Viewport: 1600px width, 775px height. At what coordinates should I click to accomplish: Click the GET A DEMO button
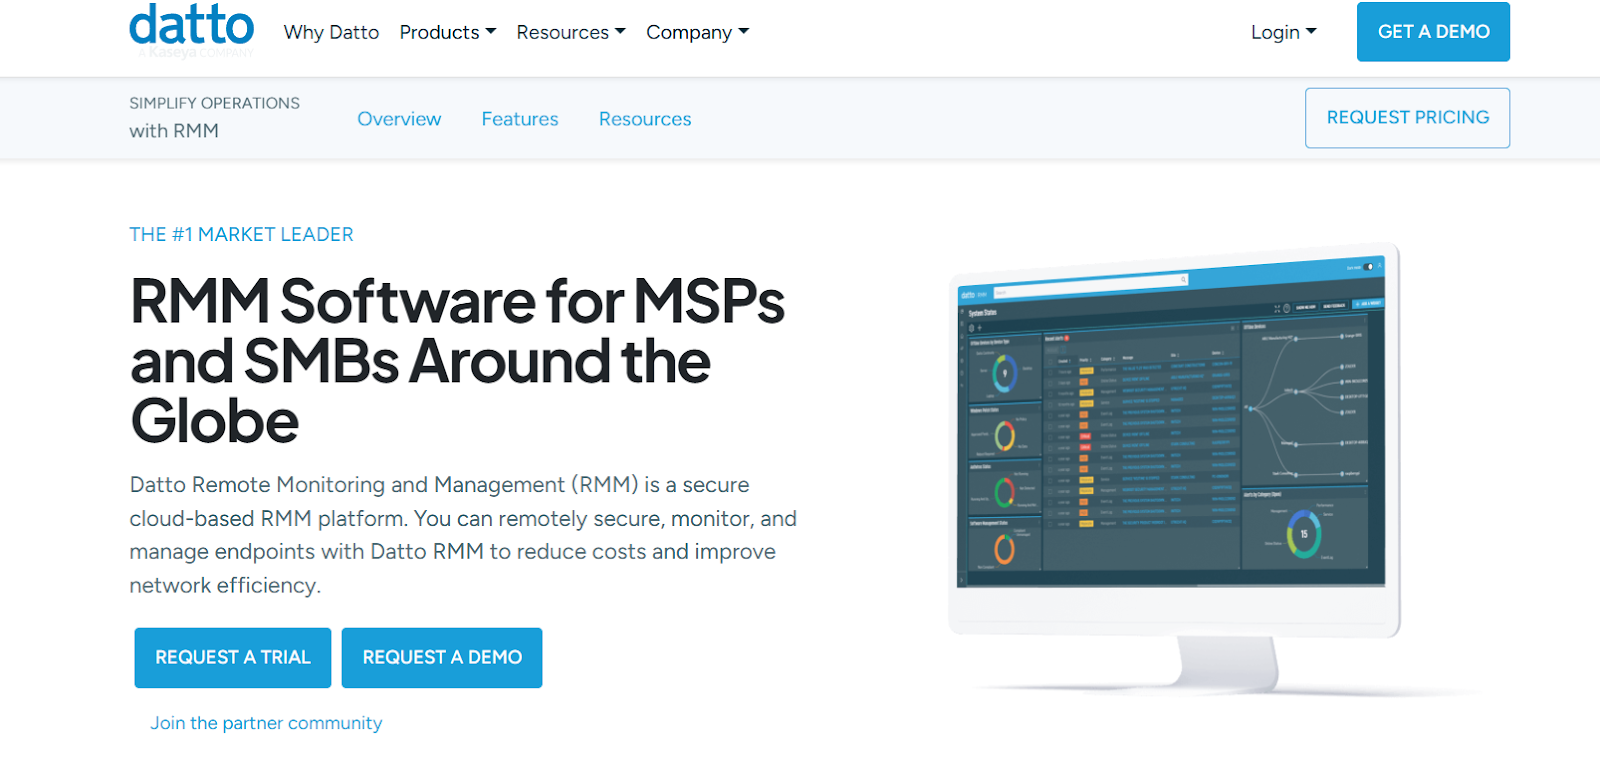pos(1433,32)
